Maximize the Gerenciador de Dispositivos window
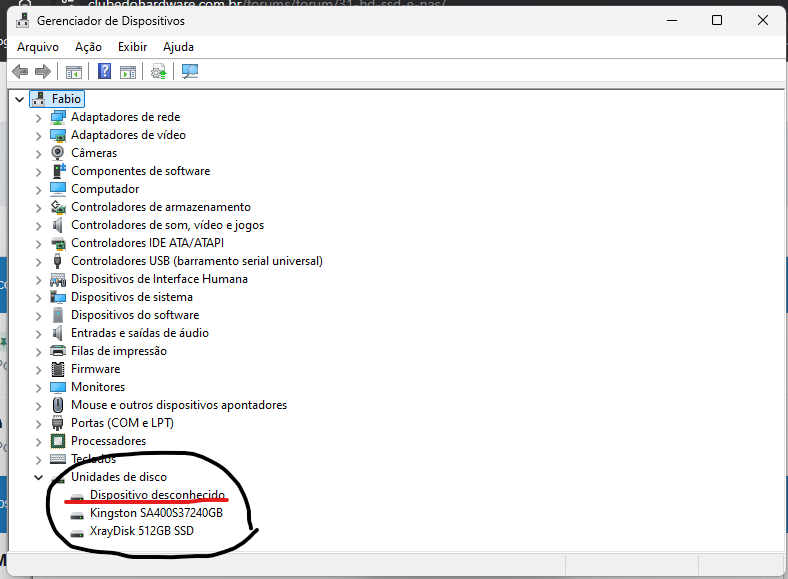 717,20
